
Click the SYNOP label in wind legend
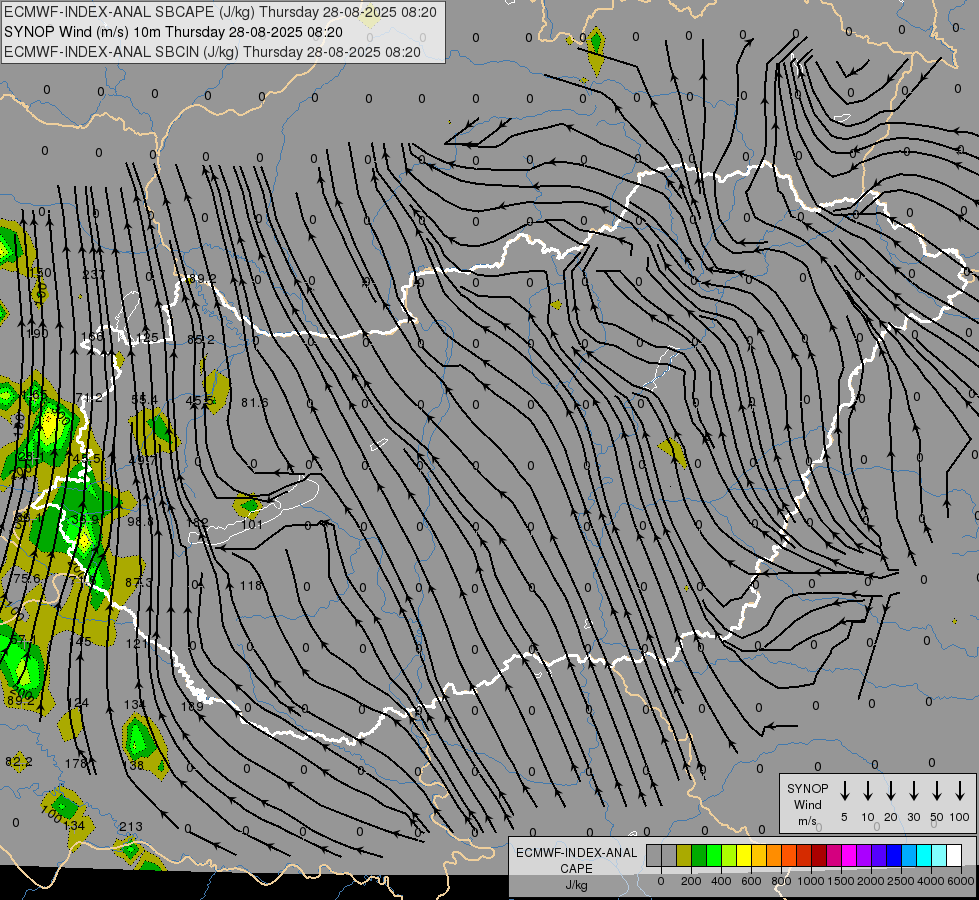807,788
